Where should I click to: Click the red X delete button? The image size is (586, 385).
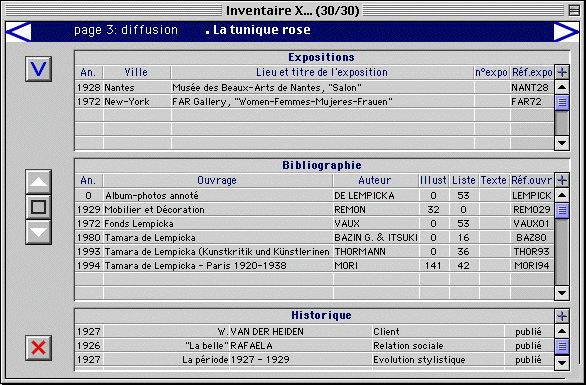tap(38, 348)
